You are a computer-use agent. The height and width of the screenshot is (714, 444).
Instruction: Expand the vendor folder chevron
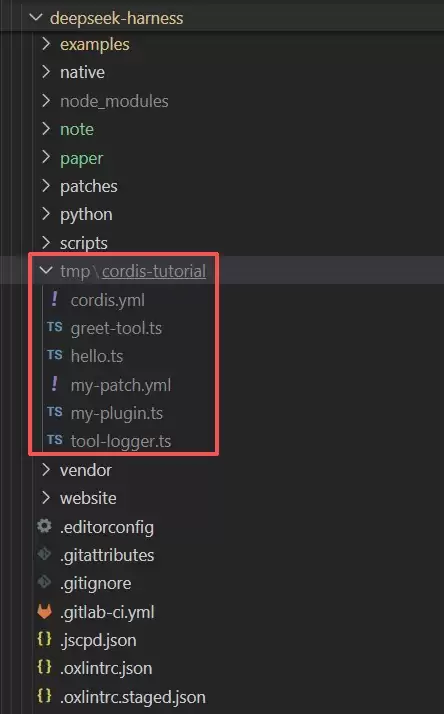pyautogui.click(x=46, y=469)
